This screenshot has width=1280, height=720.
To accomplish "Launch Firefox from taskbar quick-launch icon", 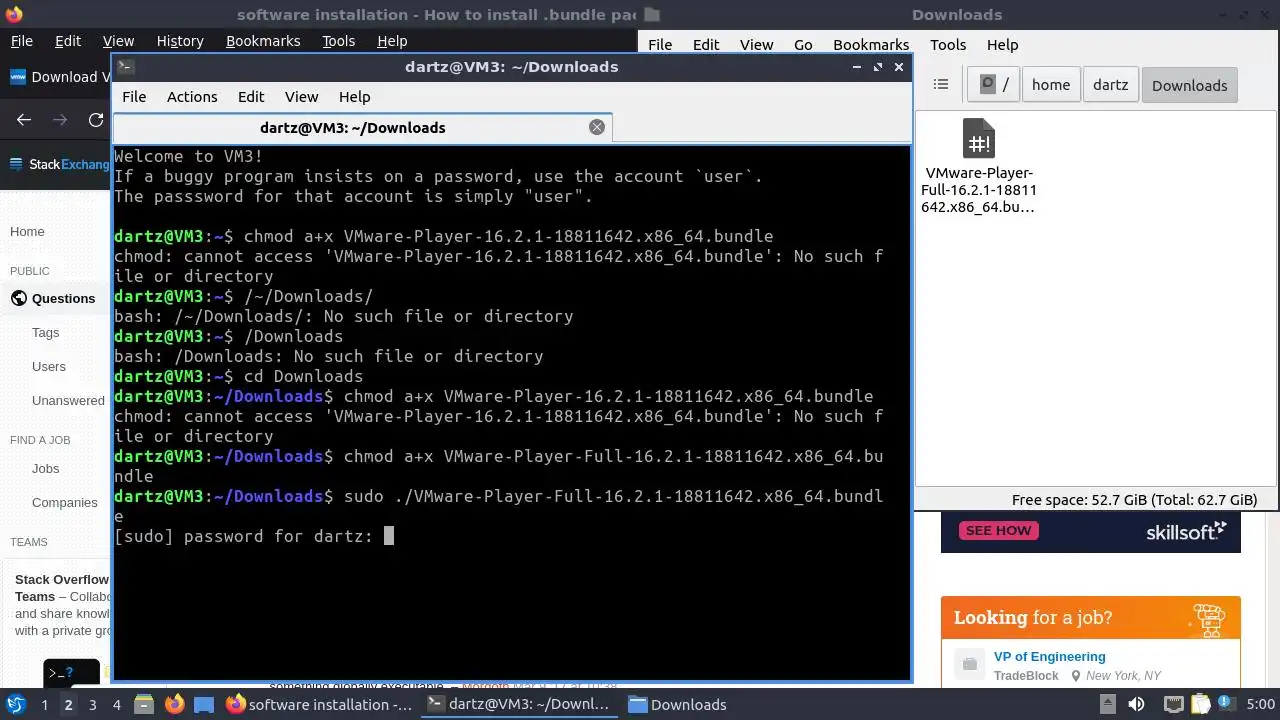I will [x=174, y=704].
